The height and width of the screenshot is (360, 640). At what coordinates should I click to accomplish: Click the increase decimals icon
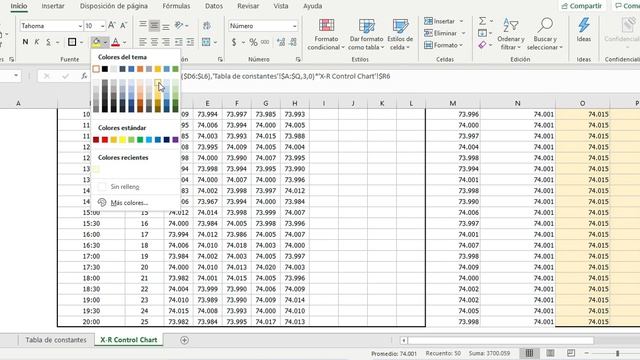tap(281, 42)
